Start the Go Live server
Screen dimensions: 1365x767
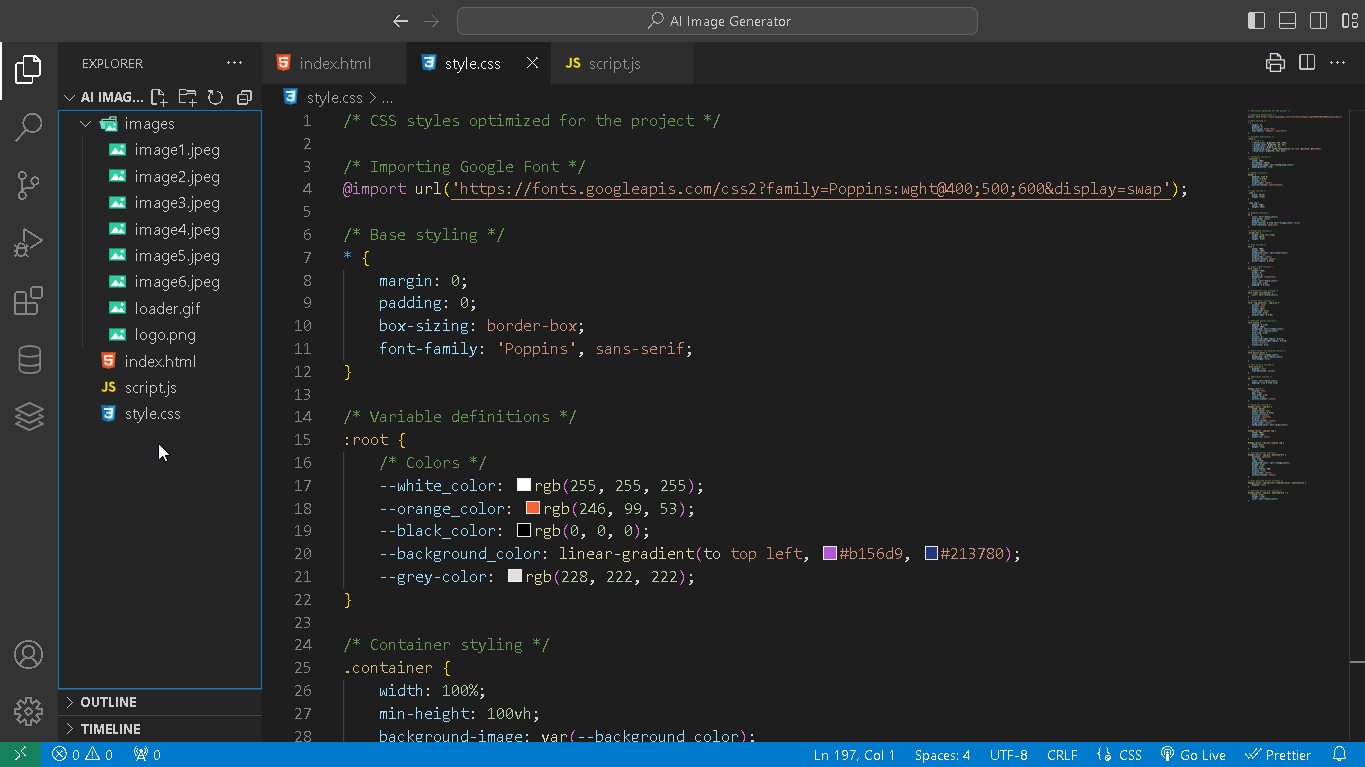[1193, 754]
